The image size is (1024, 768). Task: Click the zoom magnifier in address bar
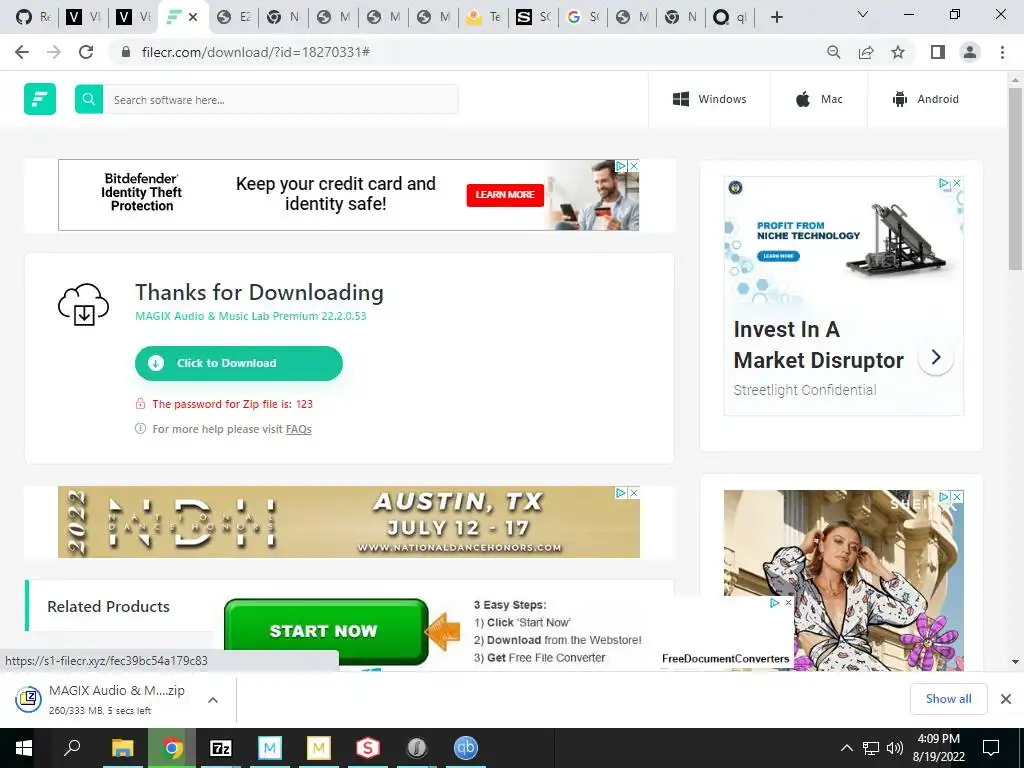click(x=833, y=52)
